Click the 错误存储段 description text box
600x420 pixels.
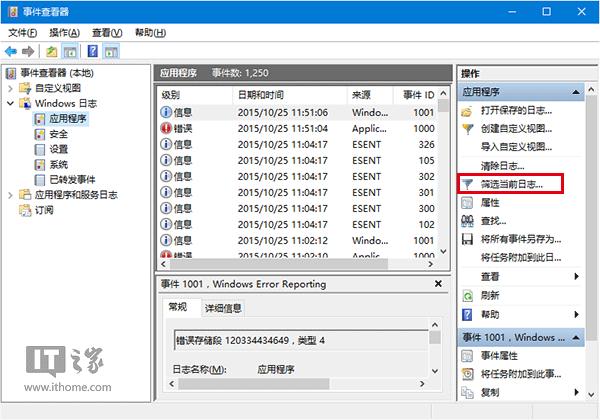(x=301, y=340)
